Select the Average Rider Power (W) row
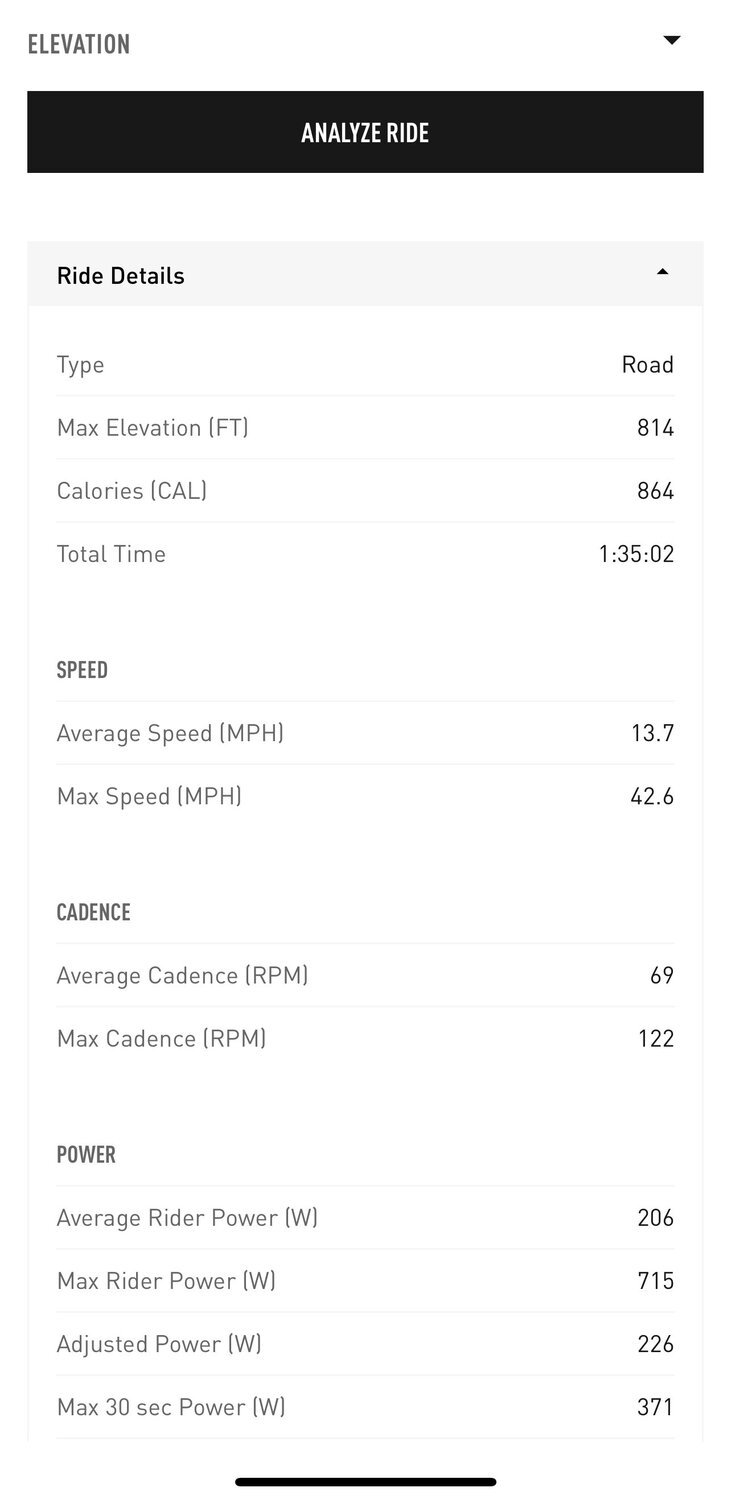Image resolution: width=731 pixels, height=1500 pixels. [x=365, y=1218]
